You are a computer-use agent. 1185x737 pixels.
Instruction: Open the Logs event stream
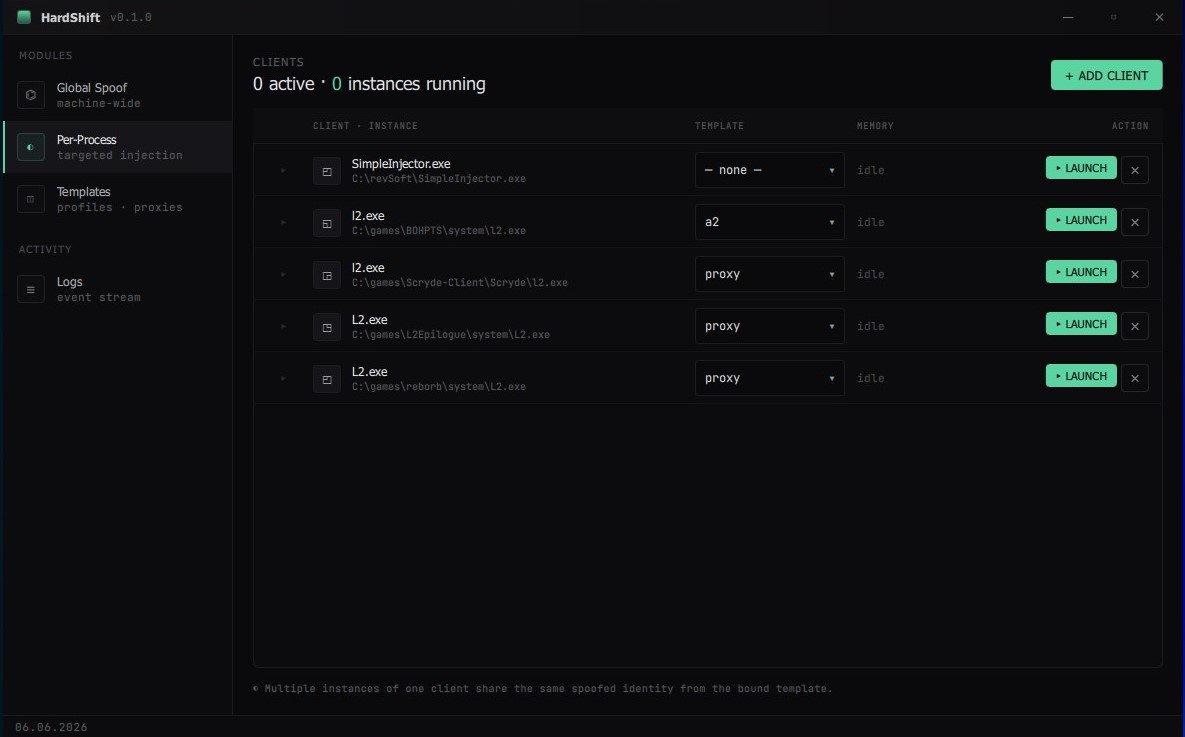coord(117,289)
